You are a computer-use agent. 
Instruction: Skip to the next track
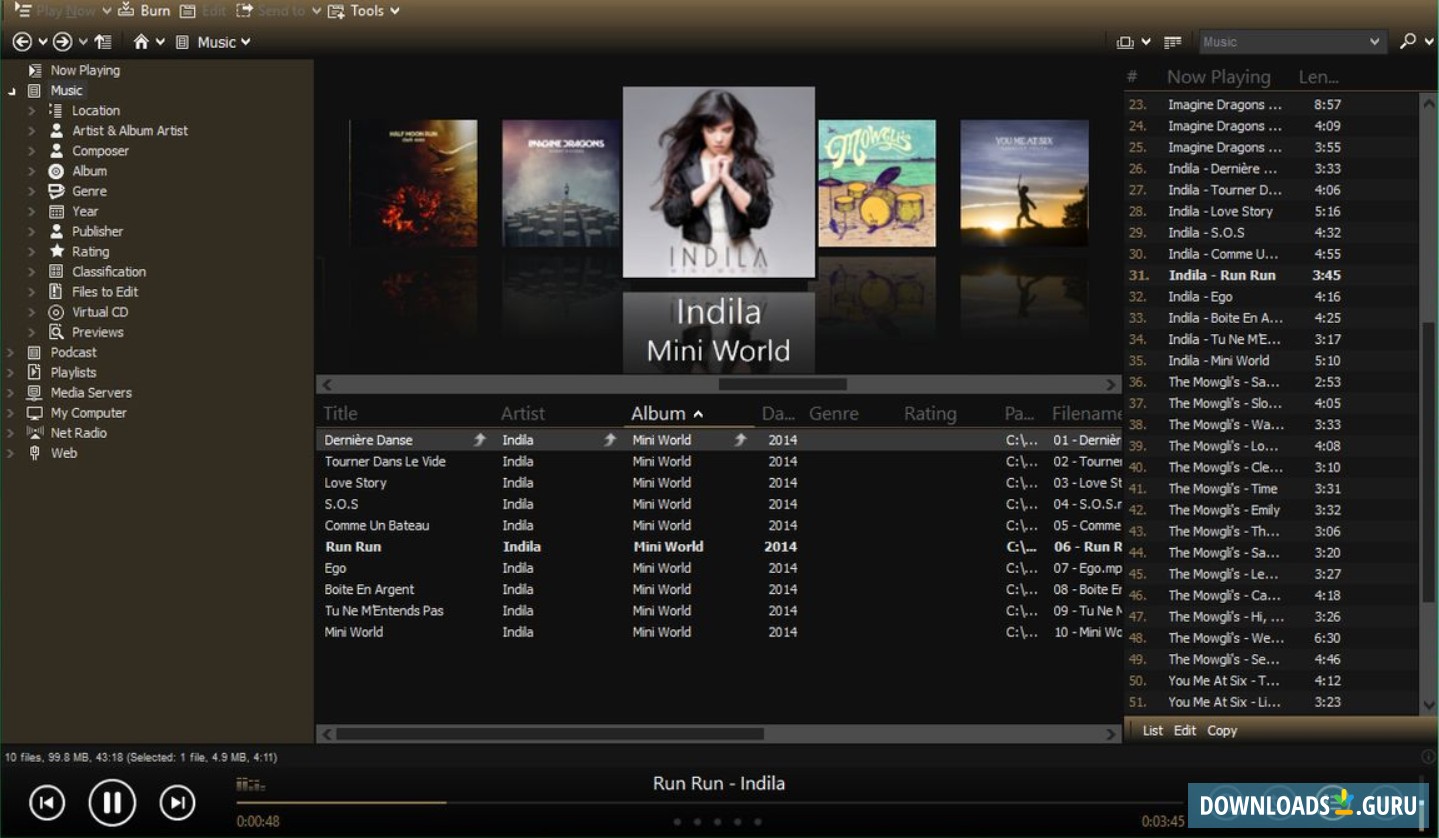177,802
